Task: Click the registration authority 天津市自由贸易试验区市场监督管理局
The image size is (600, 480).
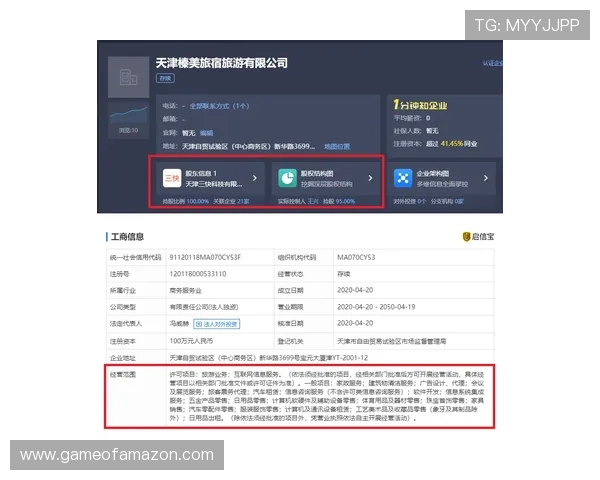Action: (391, 341)
